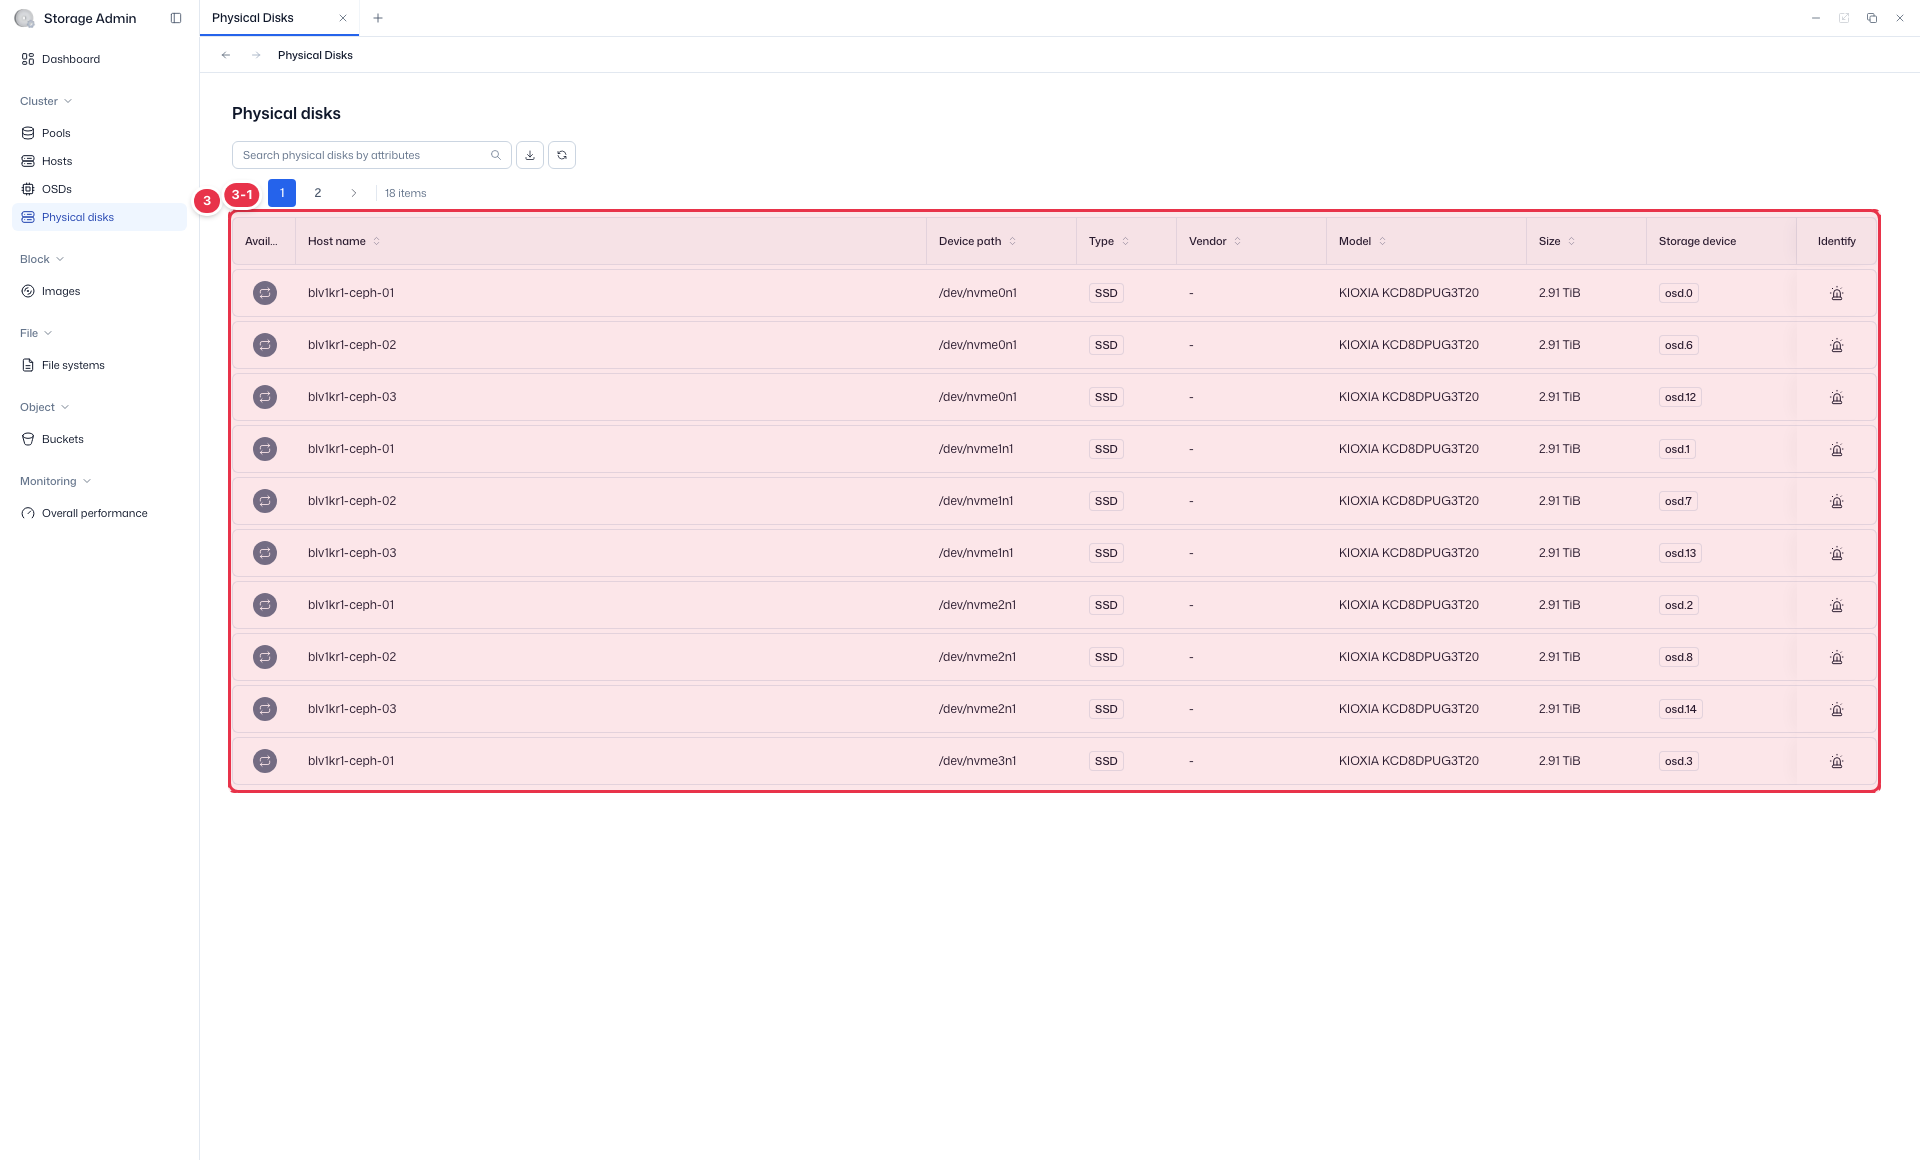The image size is (1920, 1160).
Task: Collapse the Object section
Action: [x=44, y=407]
